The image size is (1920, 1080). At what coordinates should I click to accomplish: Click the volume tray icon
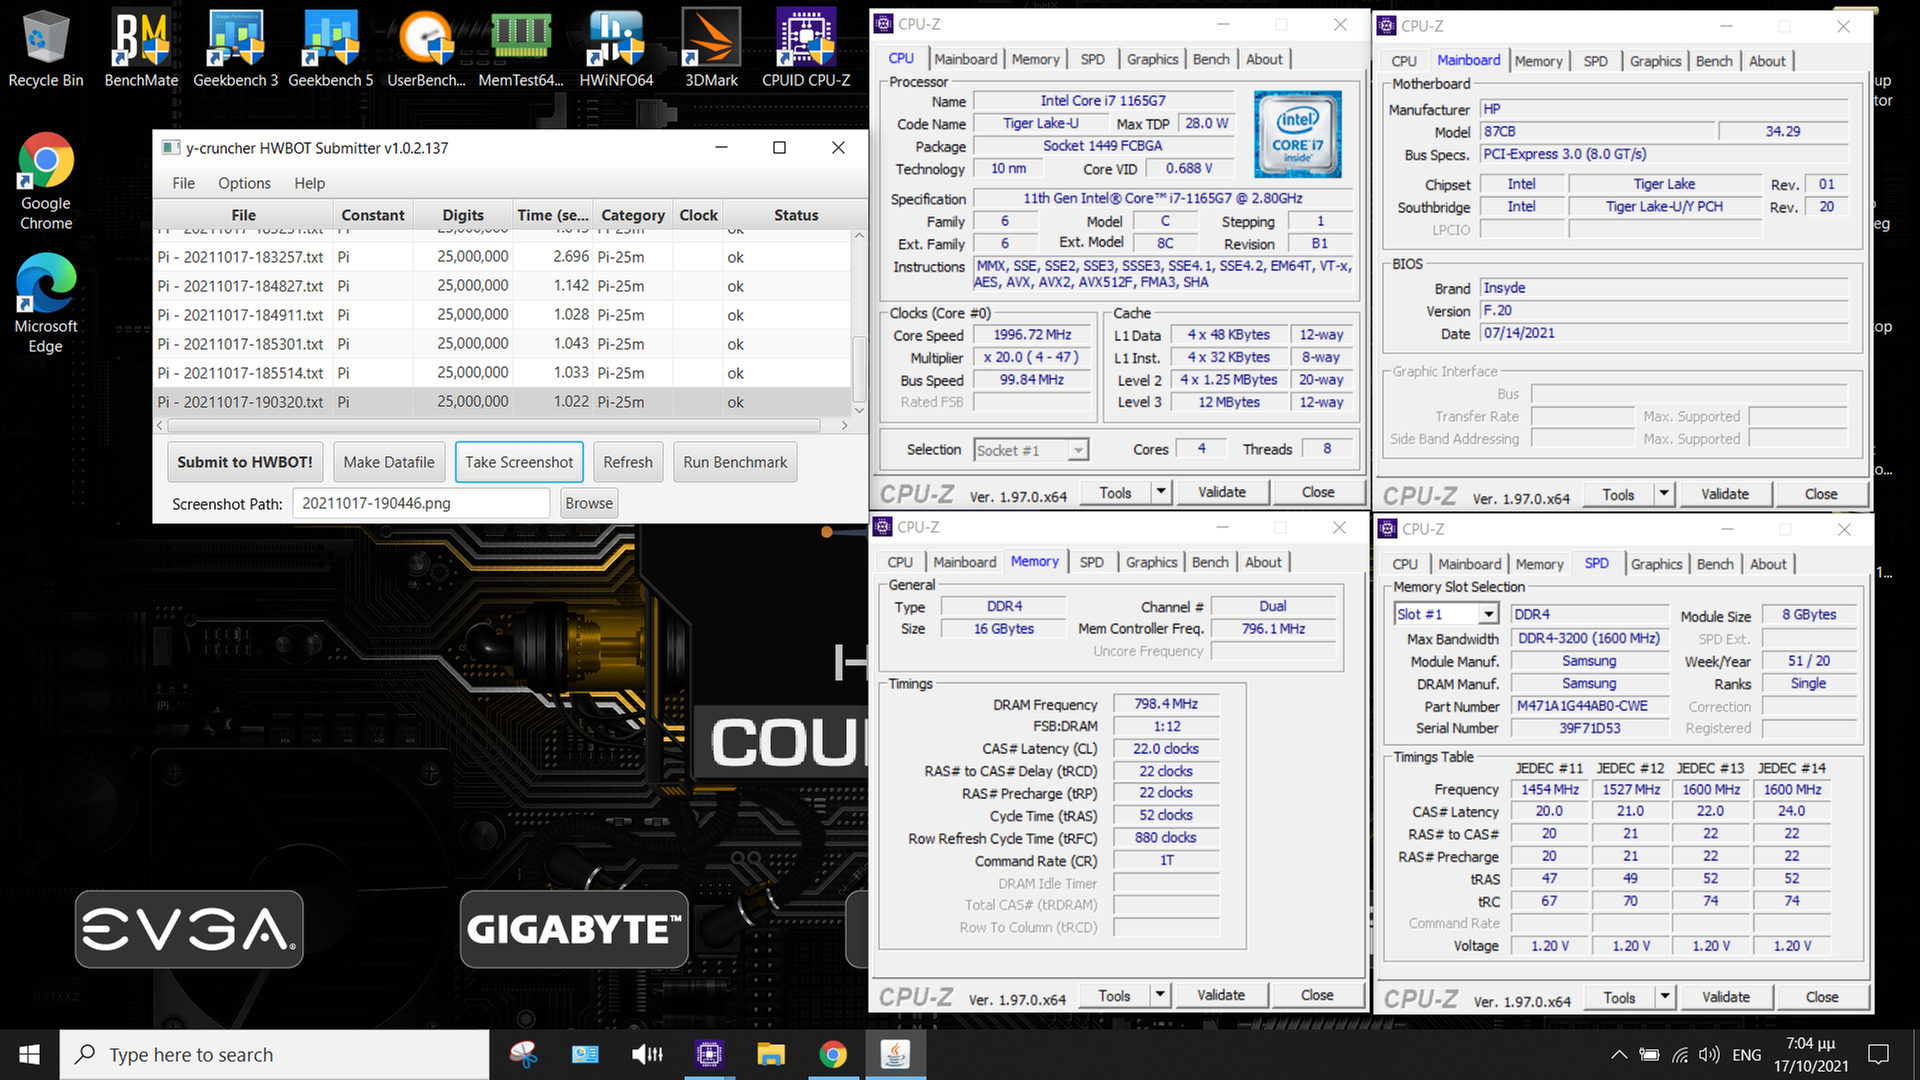pos(1709,1055)
